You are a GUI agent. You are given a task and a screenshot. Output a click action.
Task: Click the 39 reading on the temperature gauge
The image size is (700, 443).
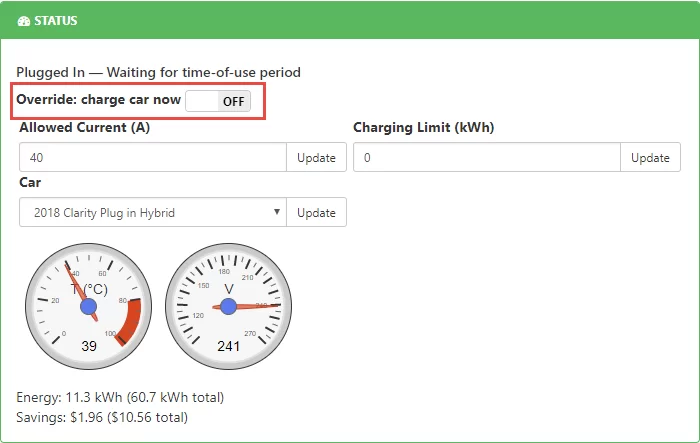coord(88,346)
